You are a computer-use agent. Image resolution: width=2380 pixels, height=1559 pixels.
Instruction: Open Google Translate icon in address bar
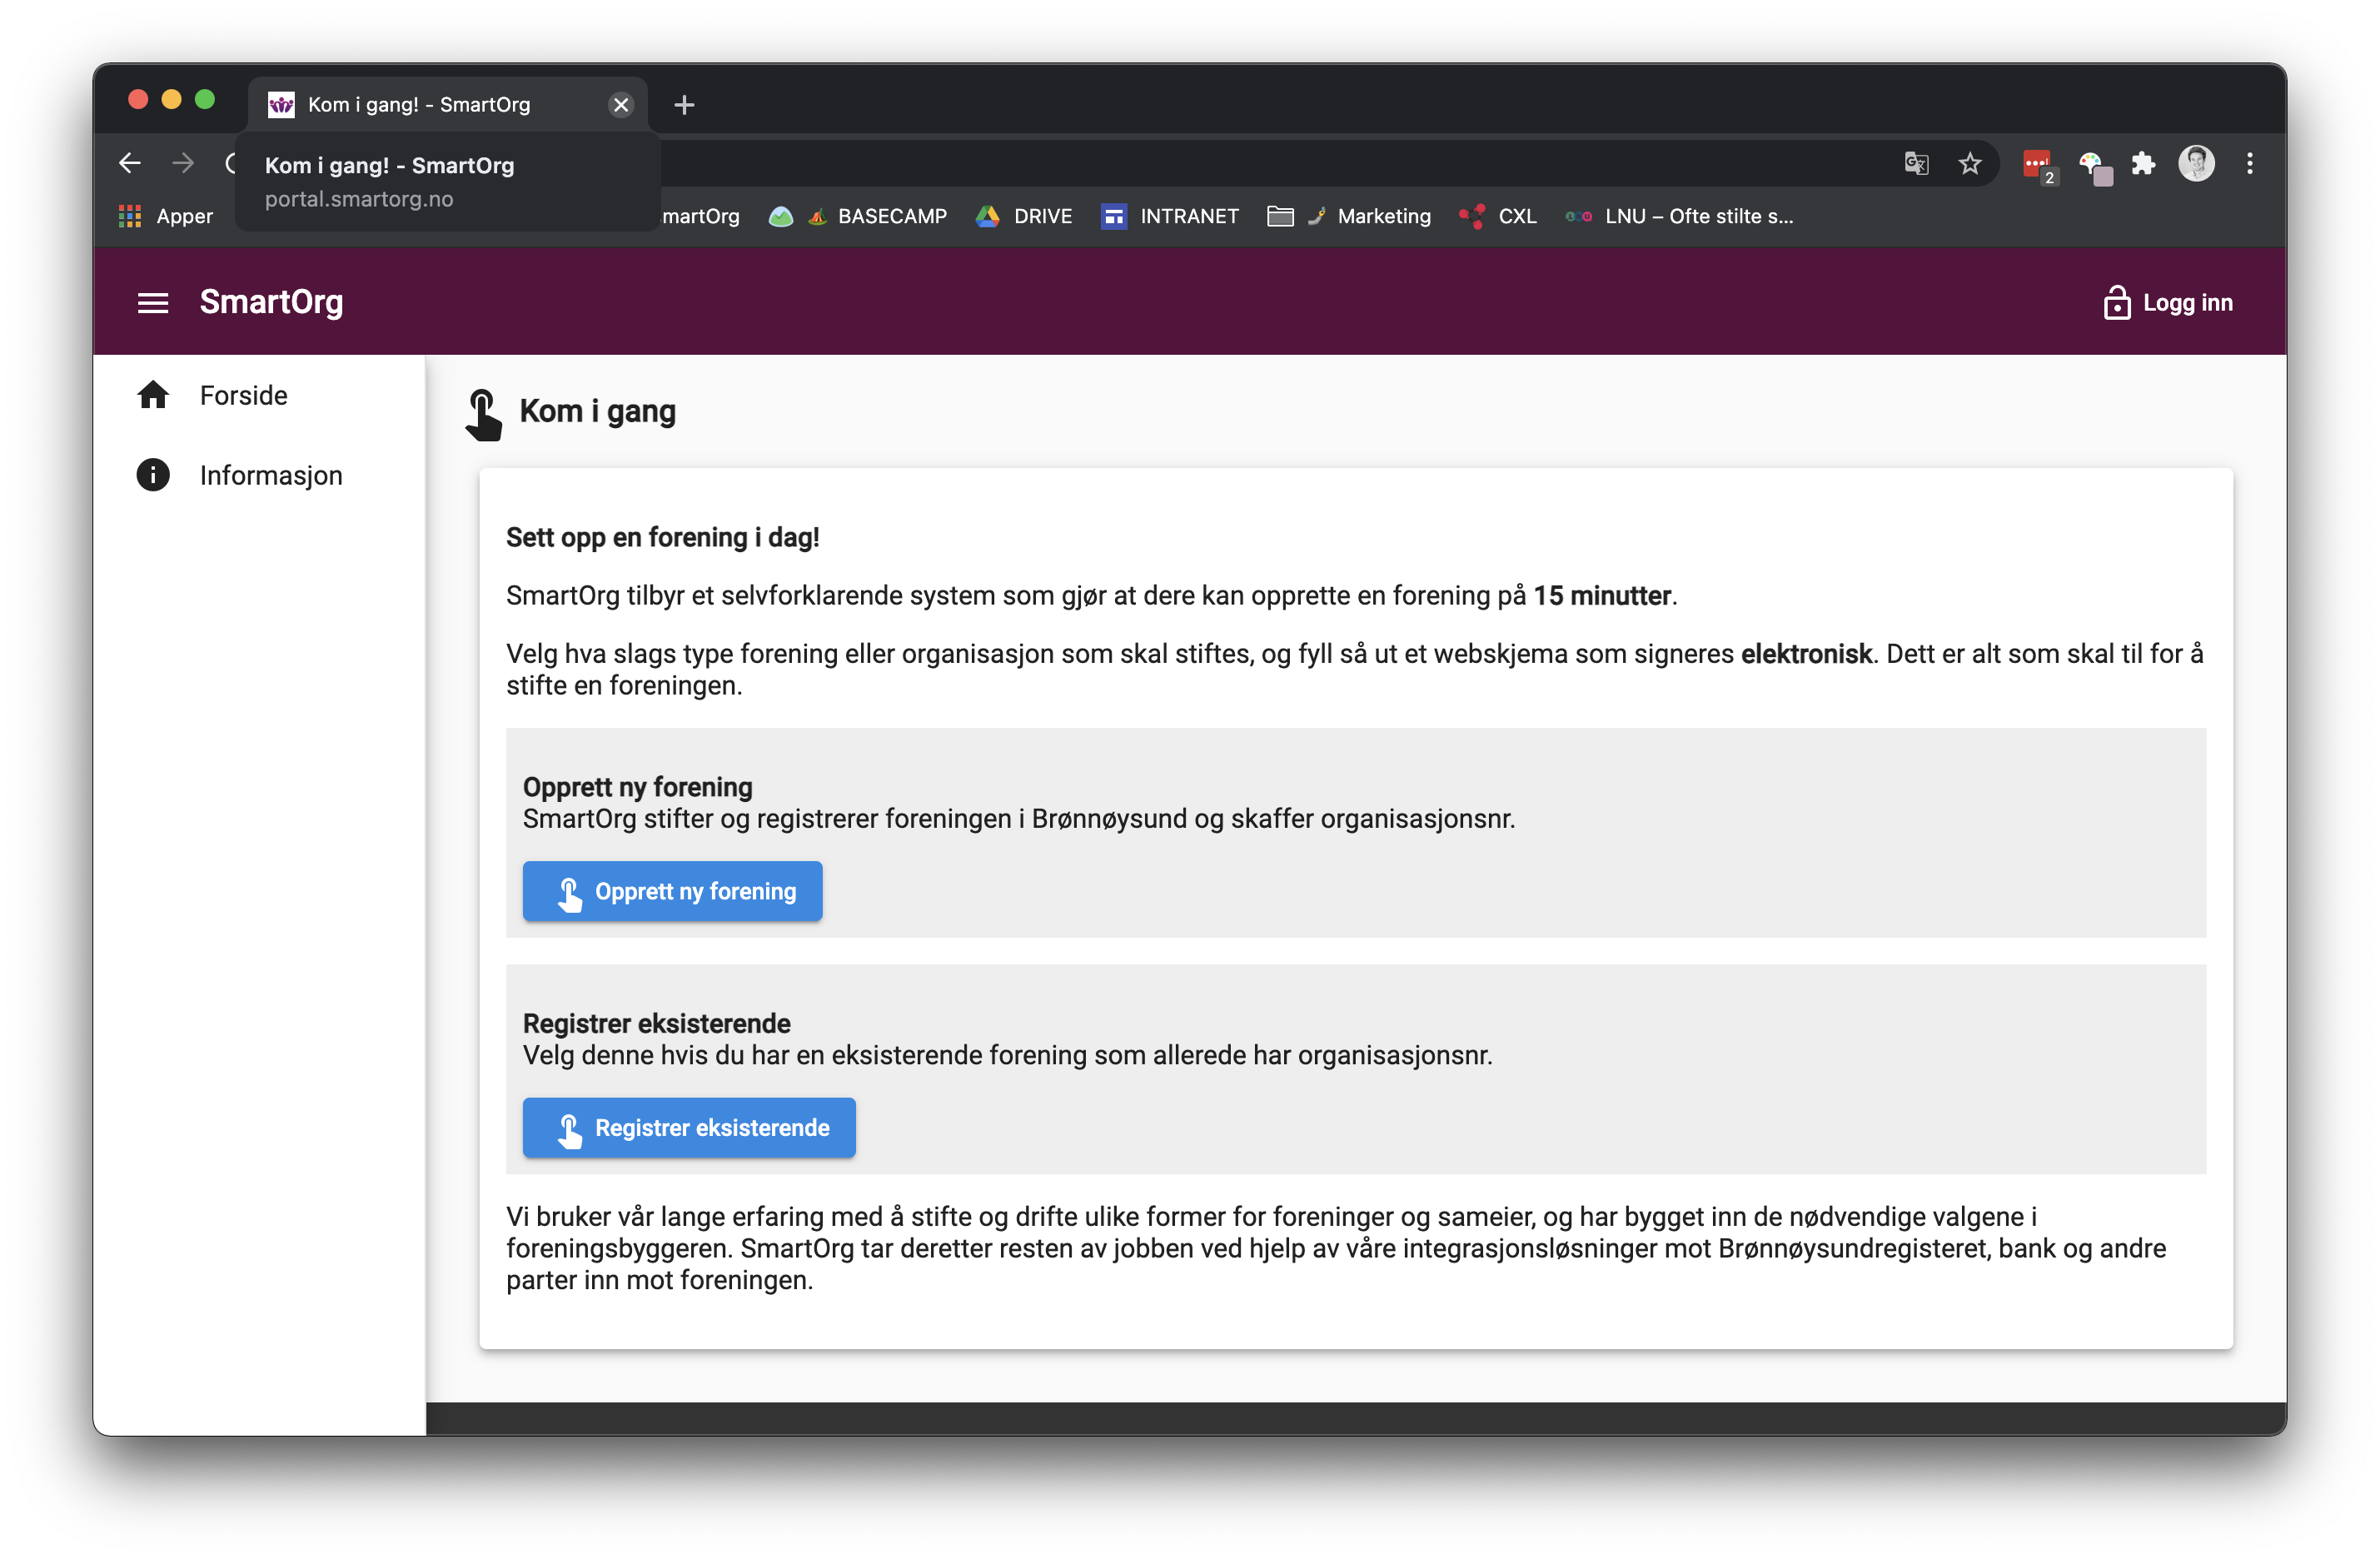pyautogui.click(x=1916, y=163)
